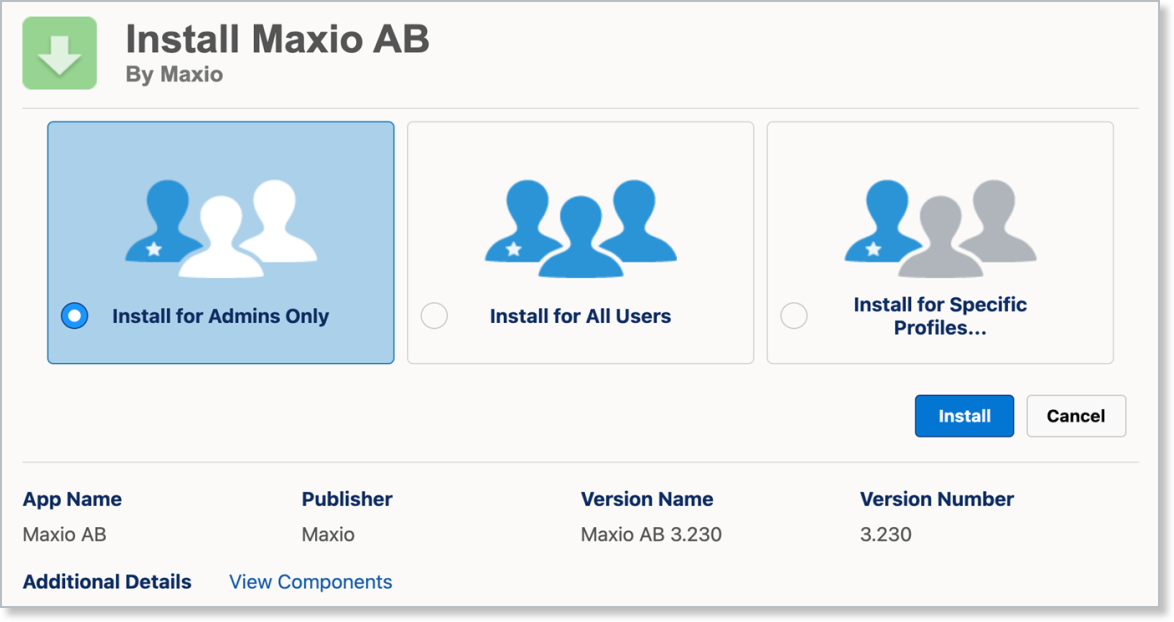1174x622 pixels.
Task: Click the Install for All Users label
Action: click(580, 316)
